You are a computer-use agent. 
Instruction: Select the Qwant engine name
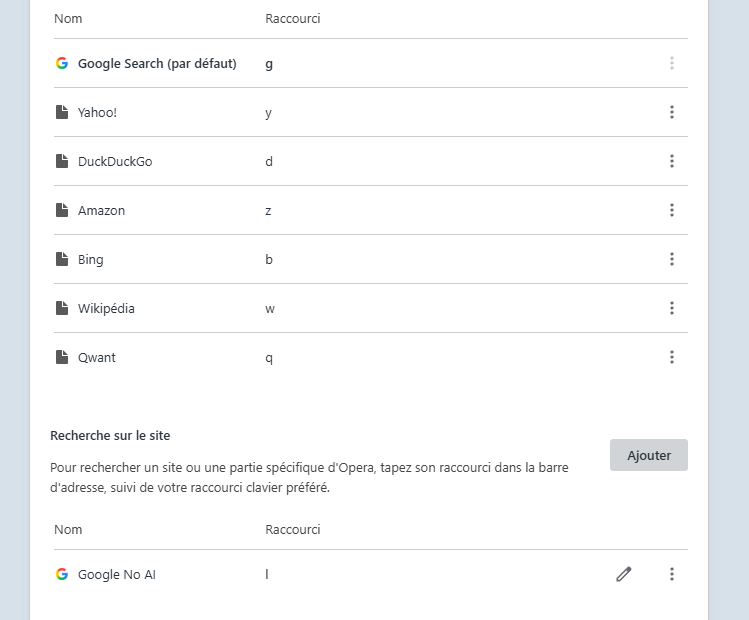tap(96, 358)
